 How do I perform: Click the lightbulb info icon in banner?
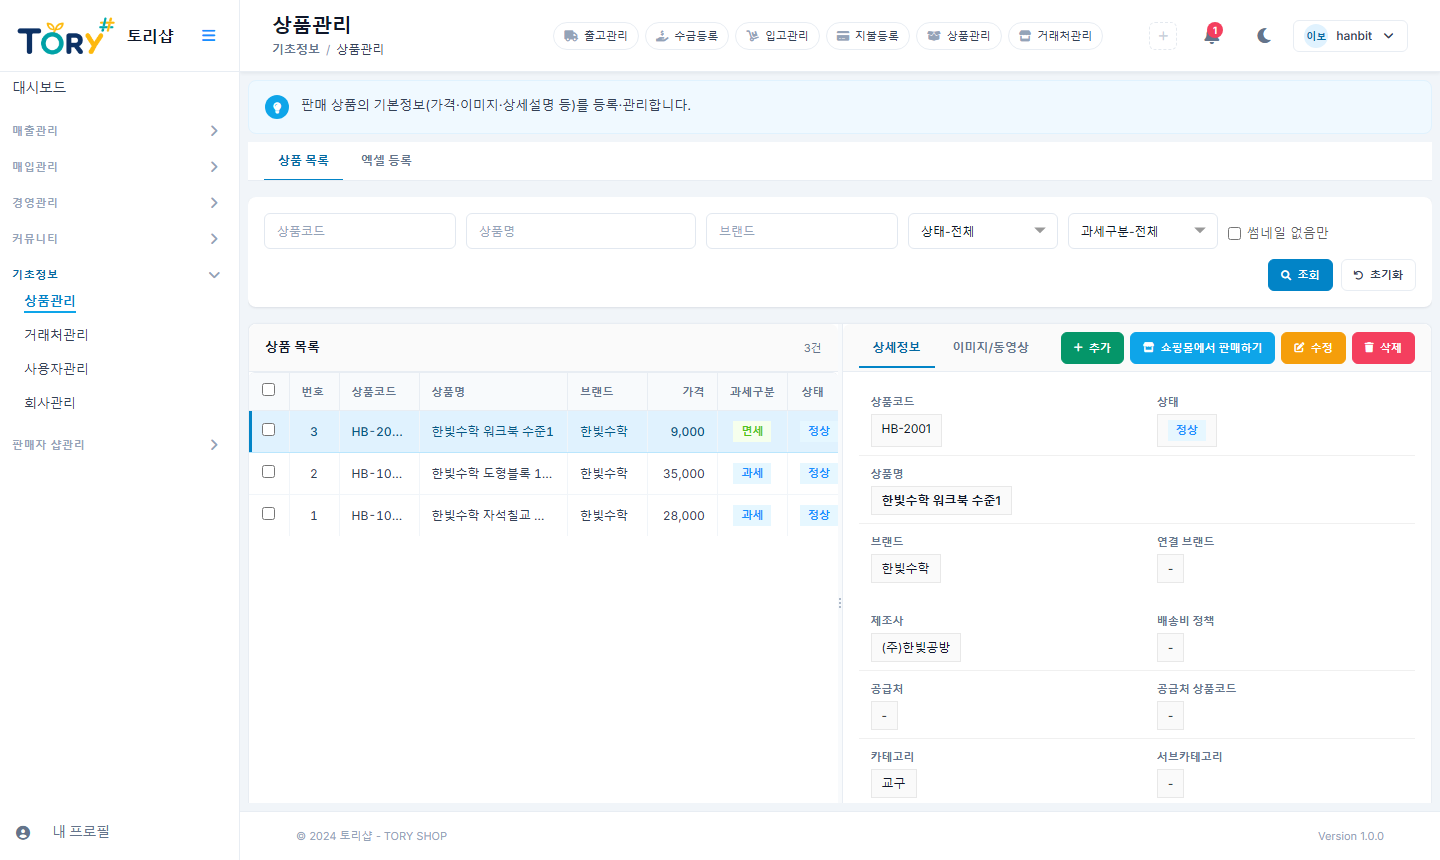click(x=277, y=106)
